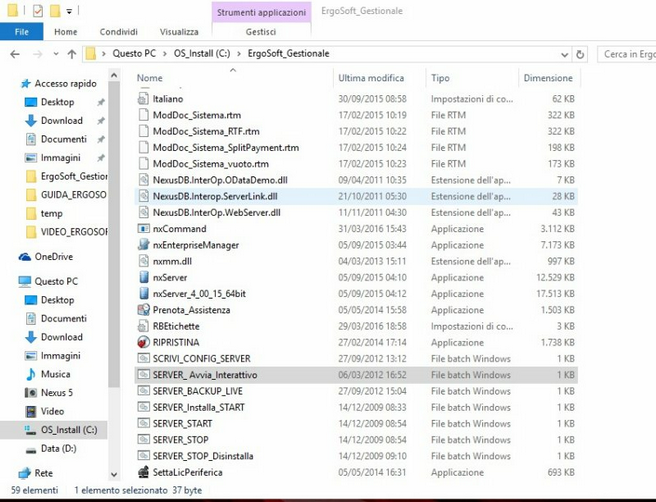Click the properties checkmark quick-access icon
Viewport: 656px width, 502px height.
37,10
